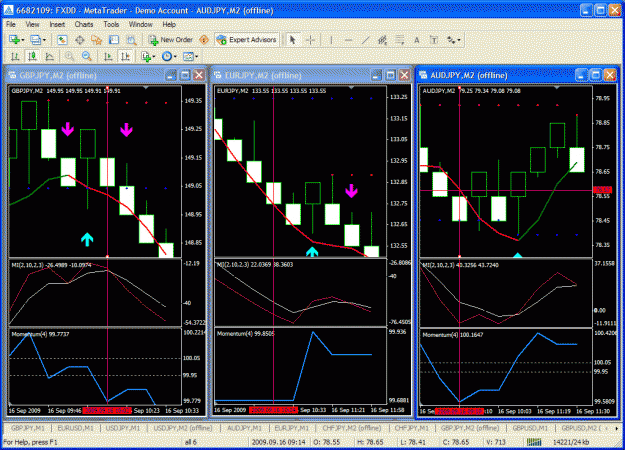Screen dimensions: 625x450
Task: Click the Arrows drawing objects icon
Action: [x=451, y=40]
